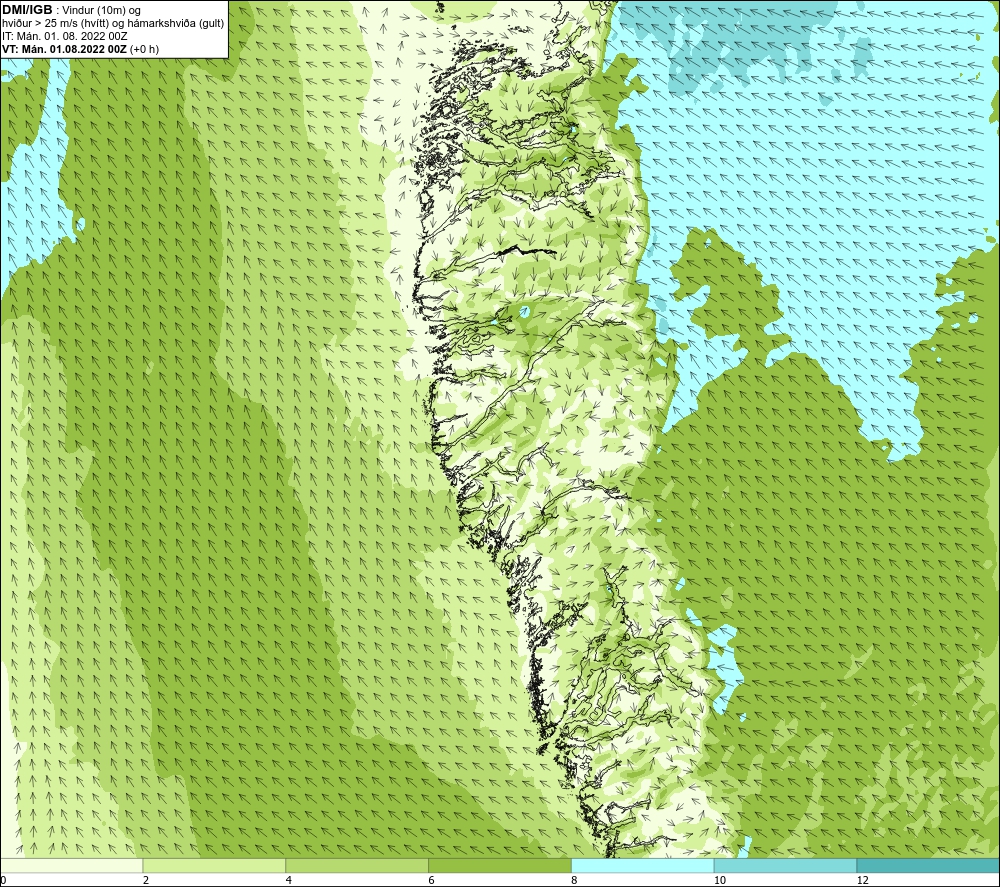Click the '6' scale tick label

(432, 881)
